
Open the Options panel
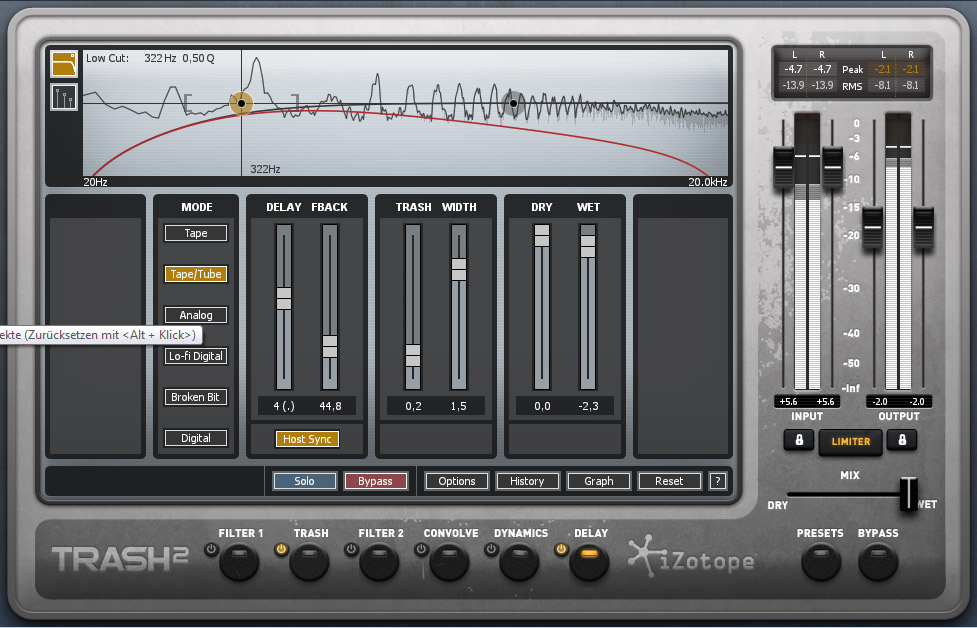coord(456,481)
